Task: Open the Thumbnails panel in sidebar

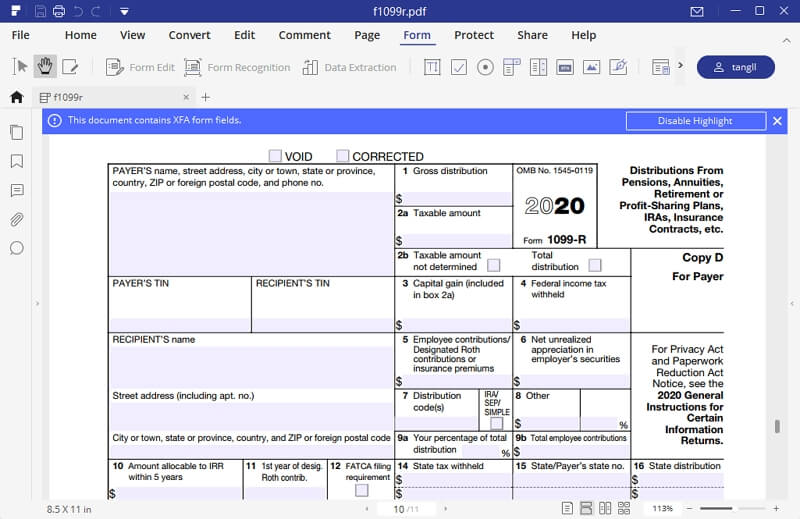Action: [x=16, y=132]
